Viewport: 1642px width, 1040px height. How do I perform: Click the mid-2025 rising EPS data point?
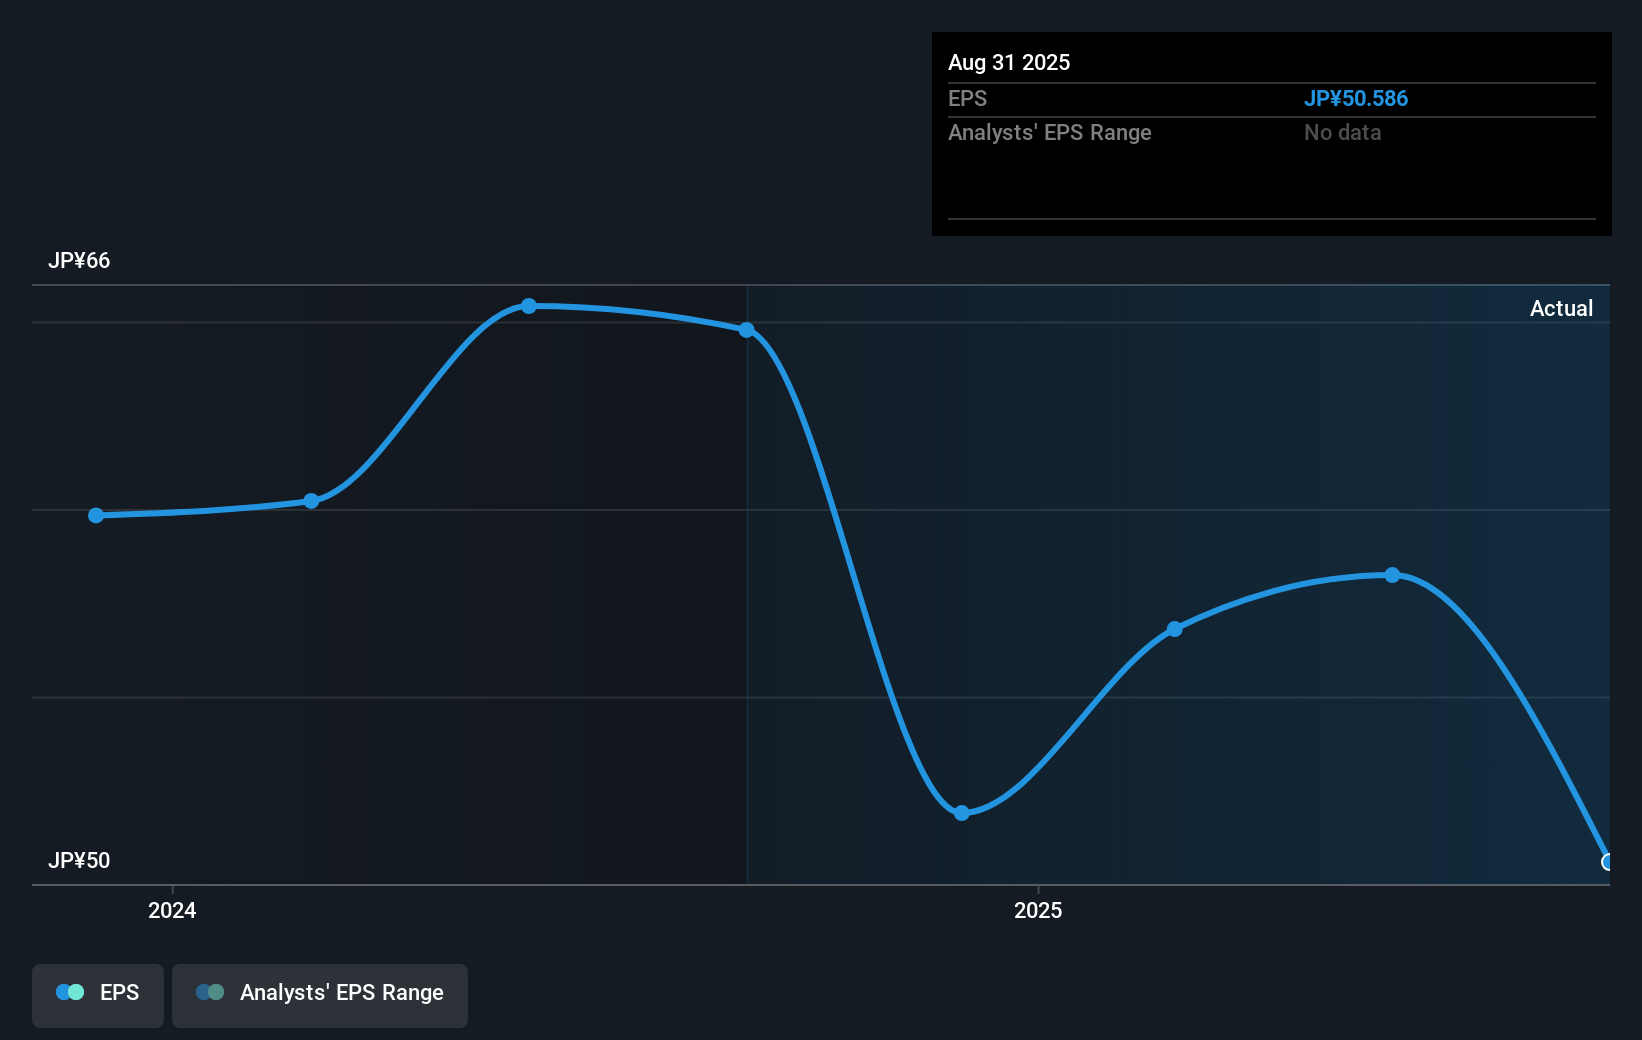coord(1173,628)
